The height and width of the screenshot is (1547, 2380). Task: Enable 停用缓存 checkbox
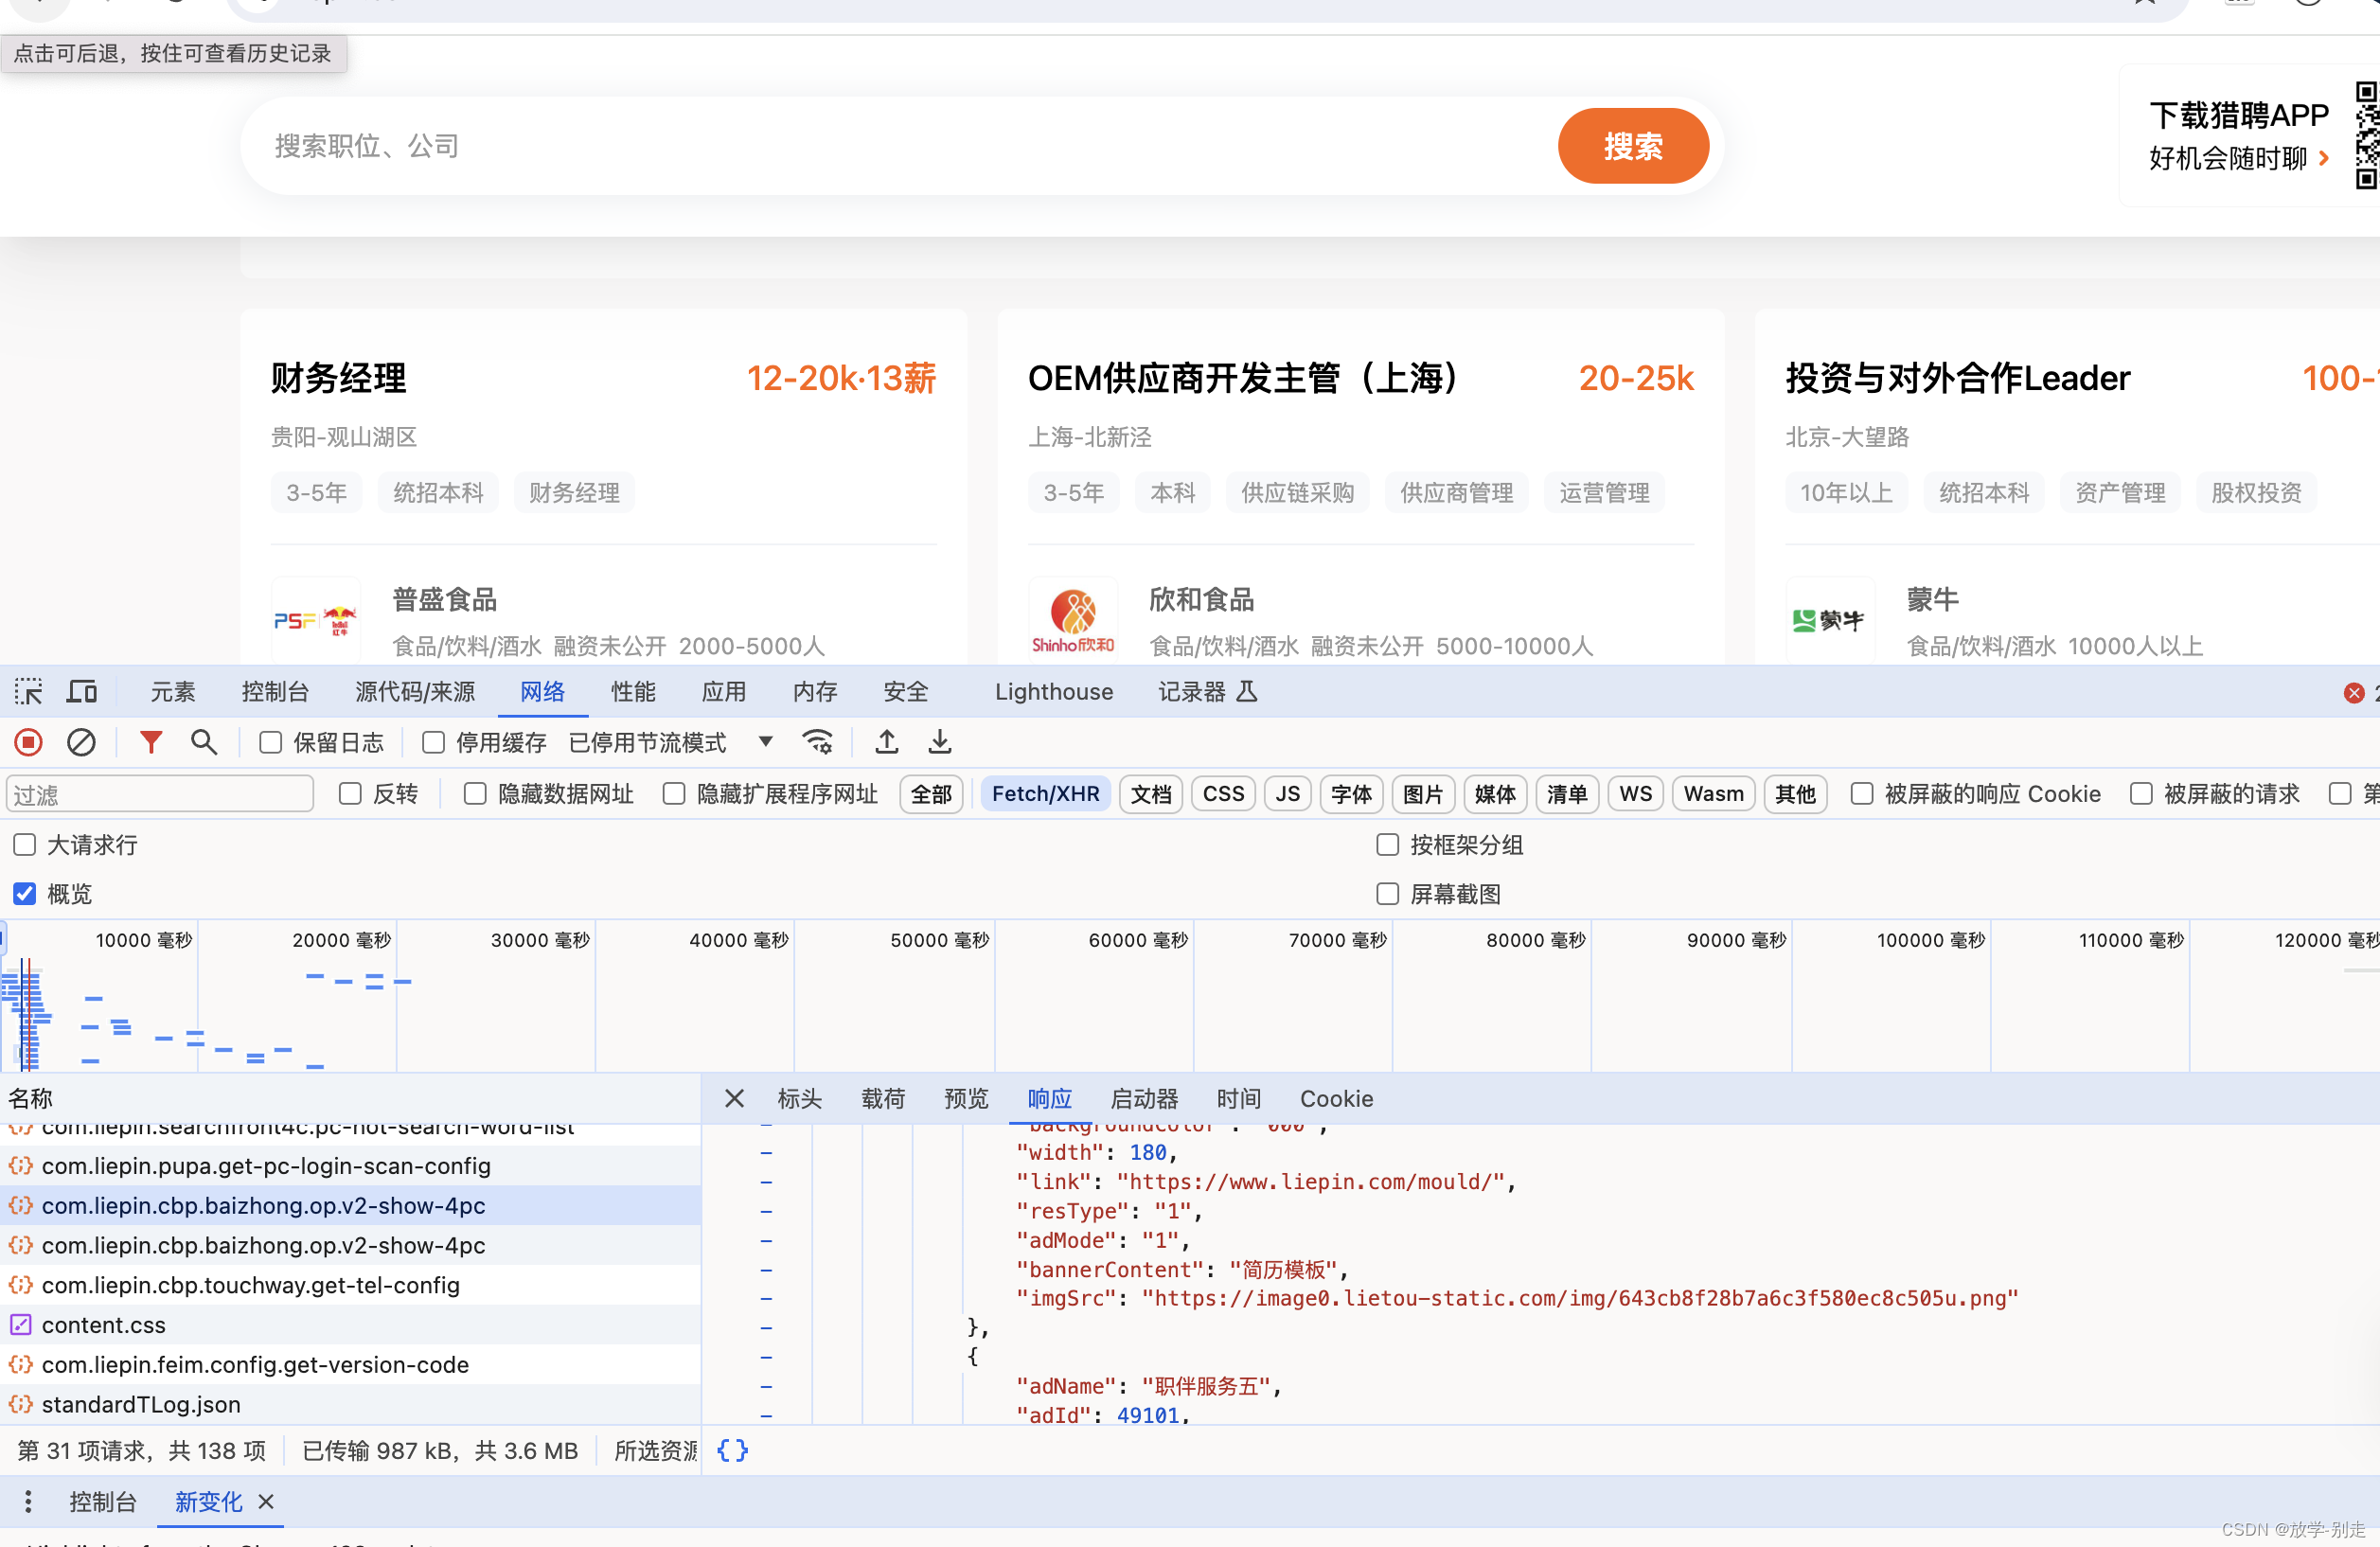coord(430,742)
